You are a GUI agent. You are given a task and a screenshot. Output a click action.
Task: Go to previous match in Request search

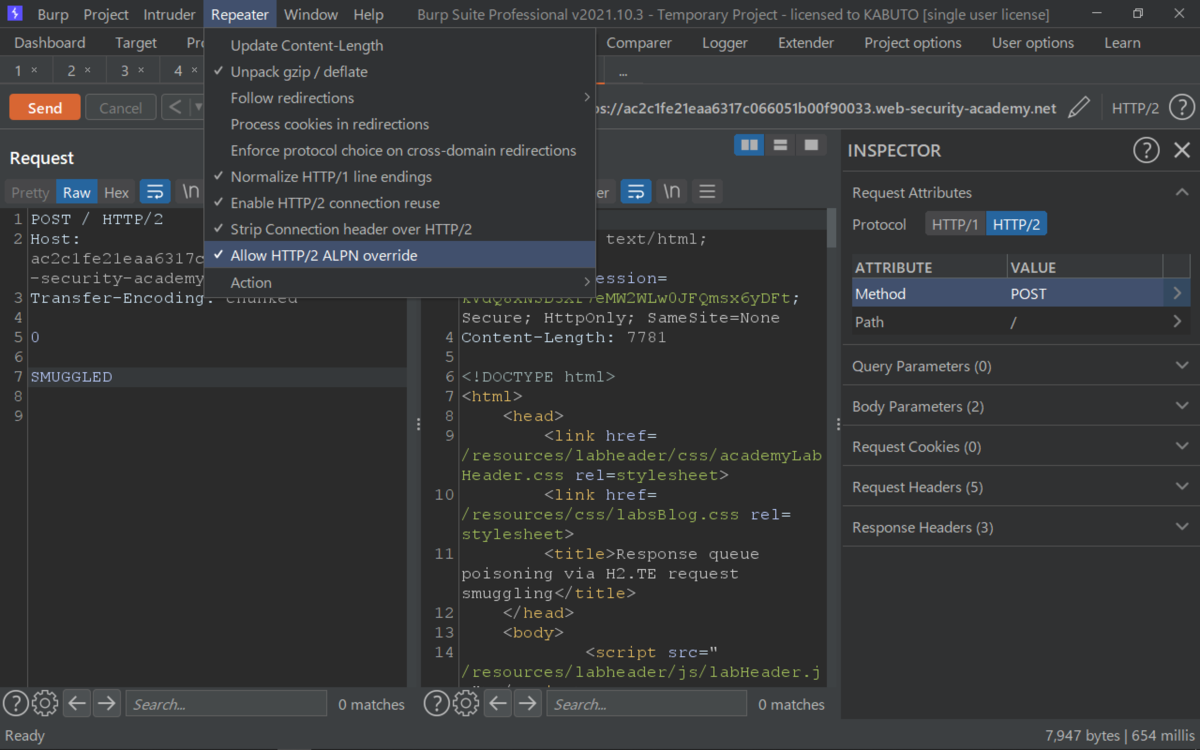click(77, 703)
